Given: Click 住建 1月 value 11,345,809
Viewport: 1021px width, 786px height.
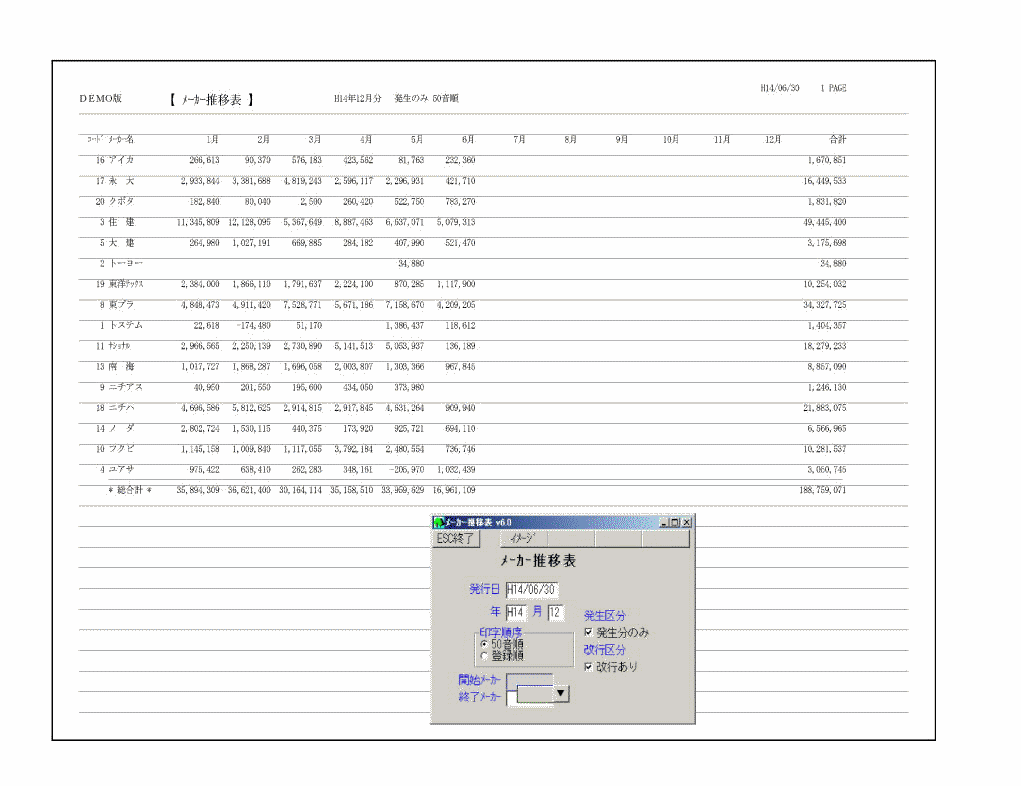Looking at the screenshot, I should tap(198, 222).
